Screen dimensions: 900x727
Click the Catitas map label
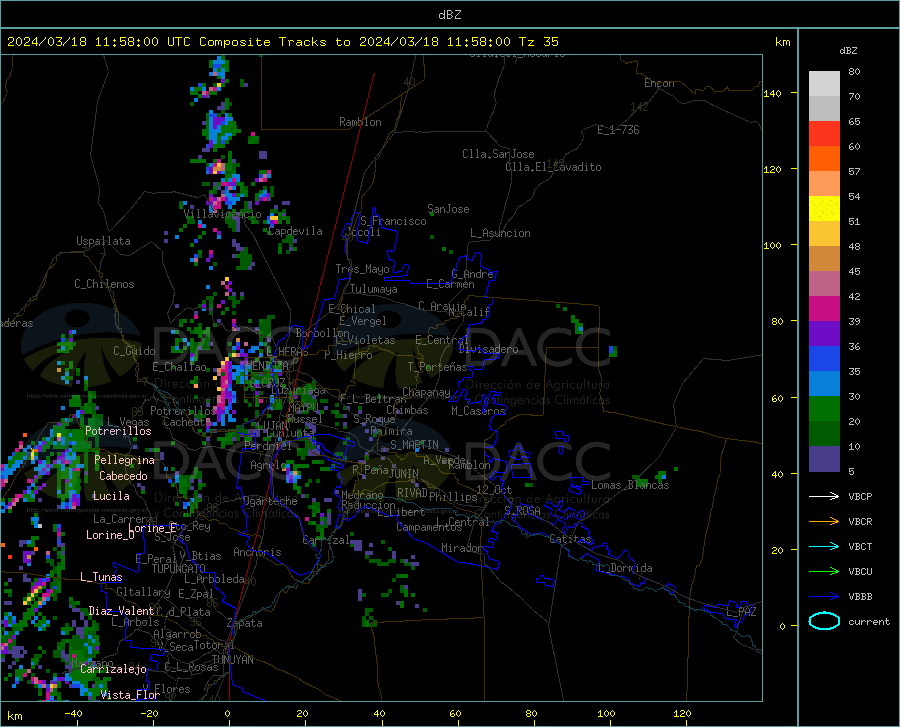tap(570, 539)
